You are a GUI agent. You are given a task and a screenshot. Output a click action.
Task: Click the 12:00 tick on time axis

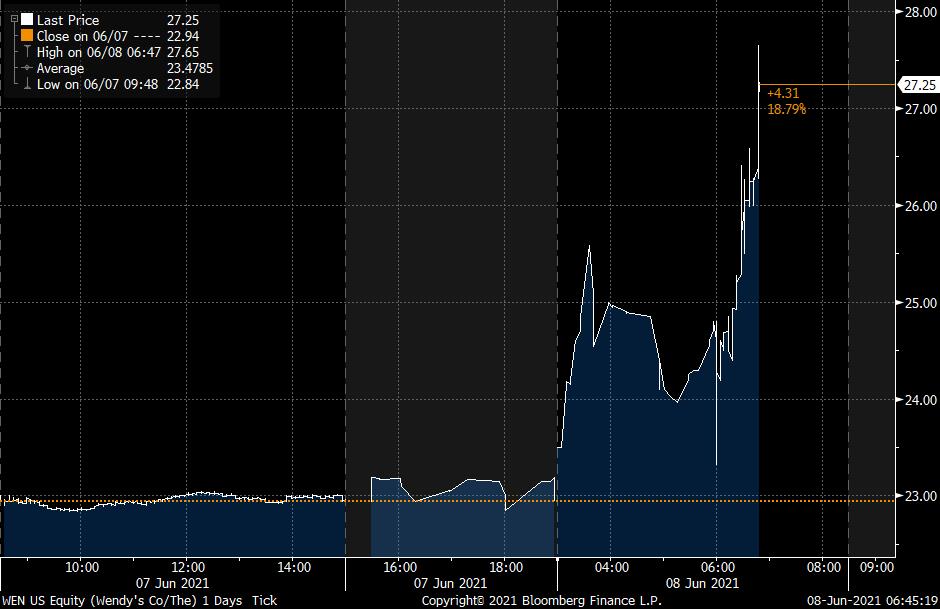point(187,567)
